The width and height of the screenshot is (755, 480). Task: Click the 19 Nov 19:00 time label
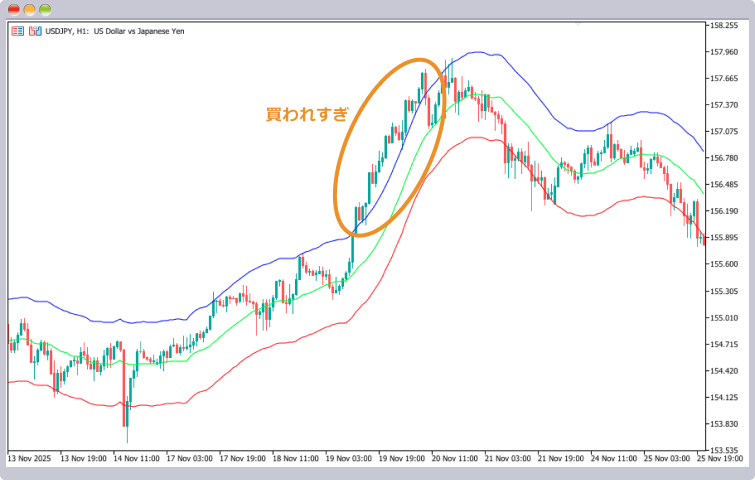[x=402, y=458]
